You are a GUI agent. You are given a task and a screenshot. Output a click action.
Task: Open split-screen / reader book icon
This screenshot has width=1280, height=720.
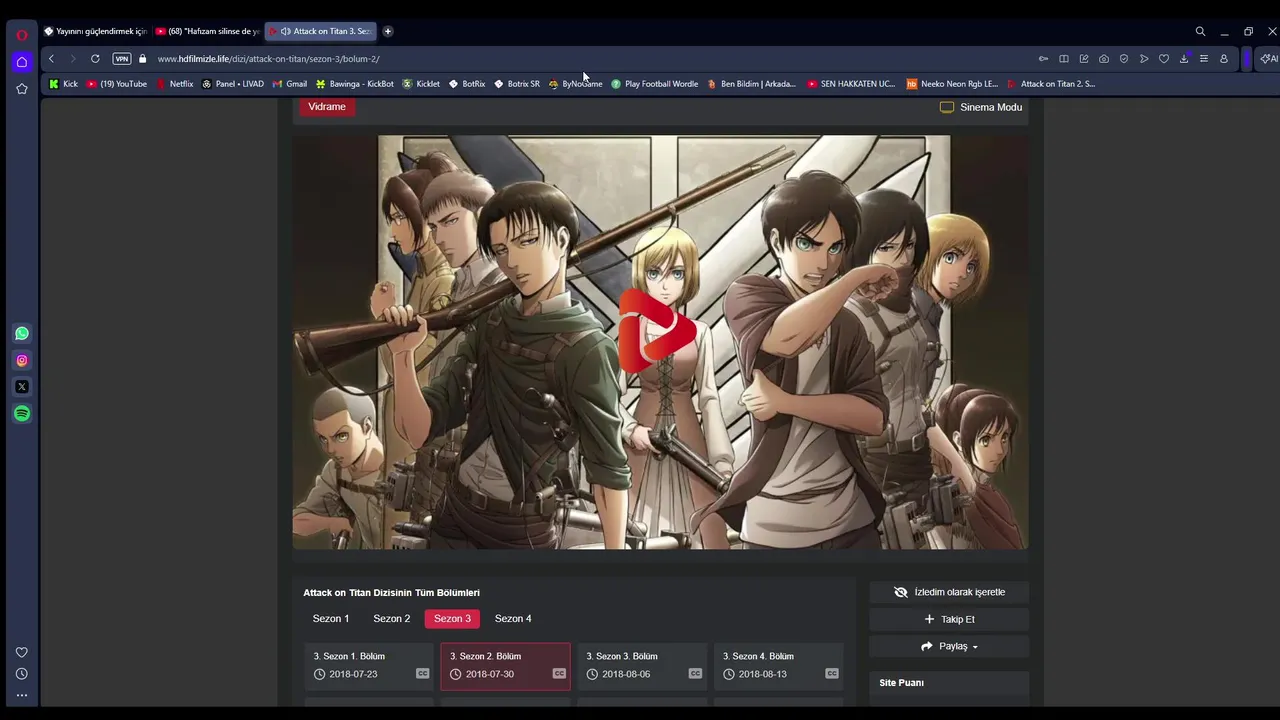[1064, 59]
